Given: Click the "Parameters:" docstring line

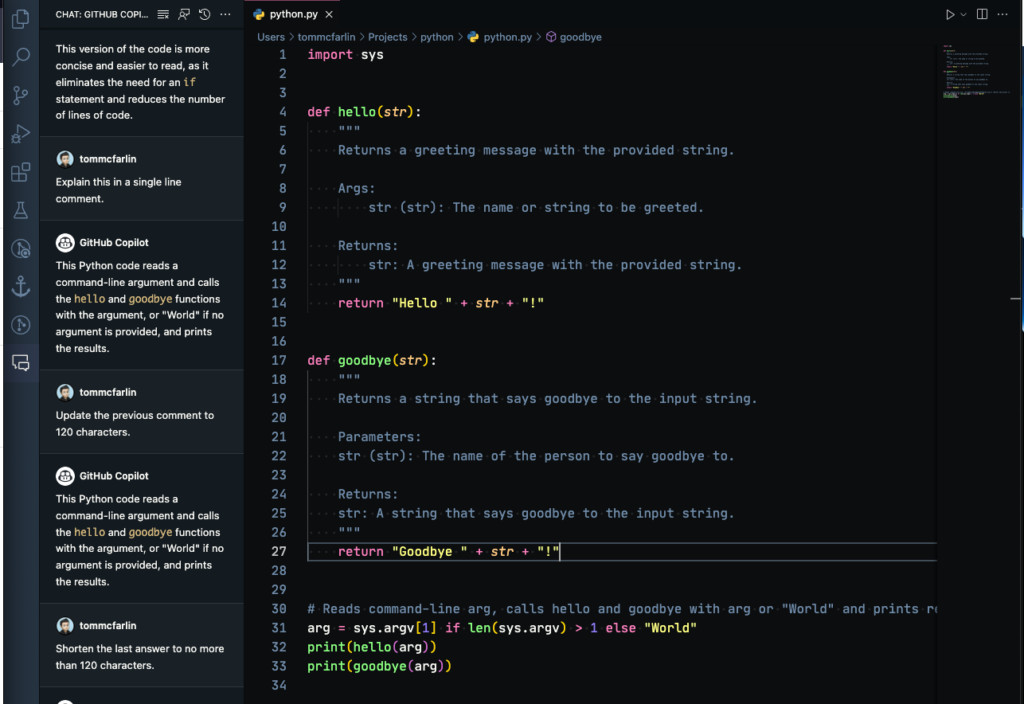Looking at the screenshot, I should (379, 437).
